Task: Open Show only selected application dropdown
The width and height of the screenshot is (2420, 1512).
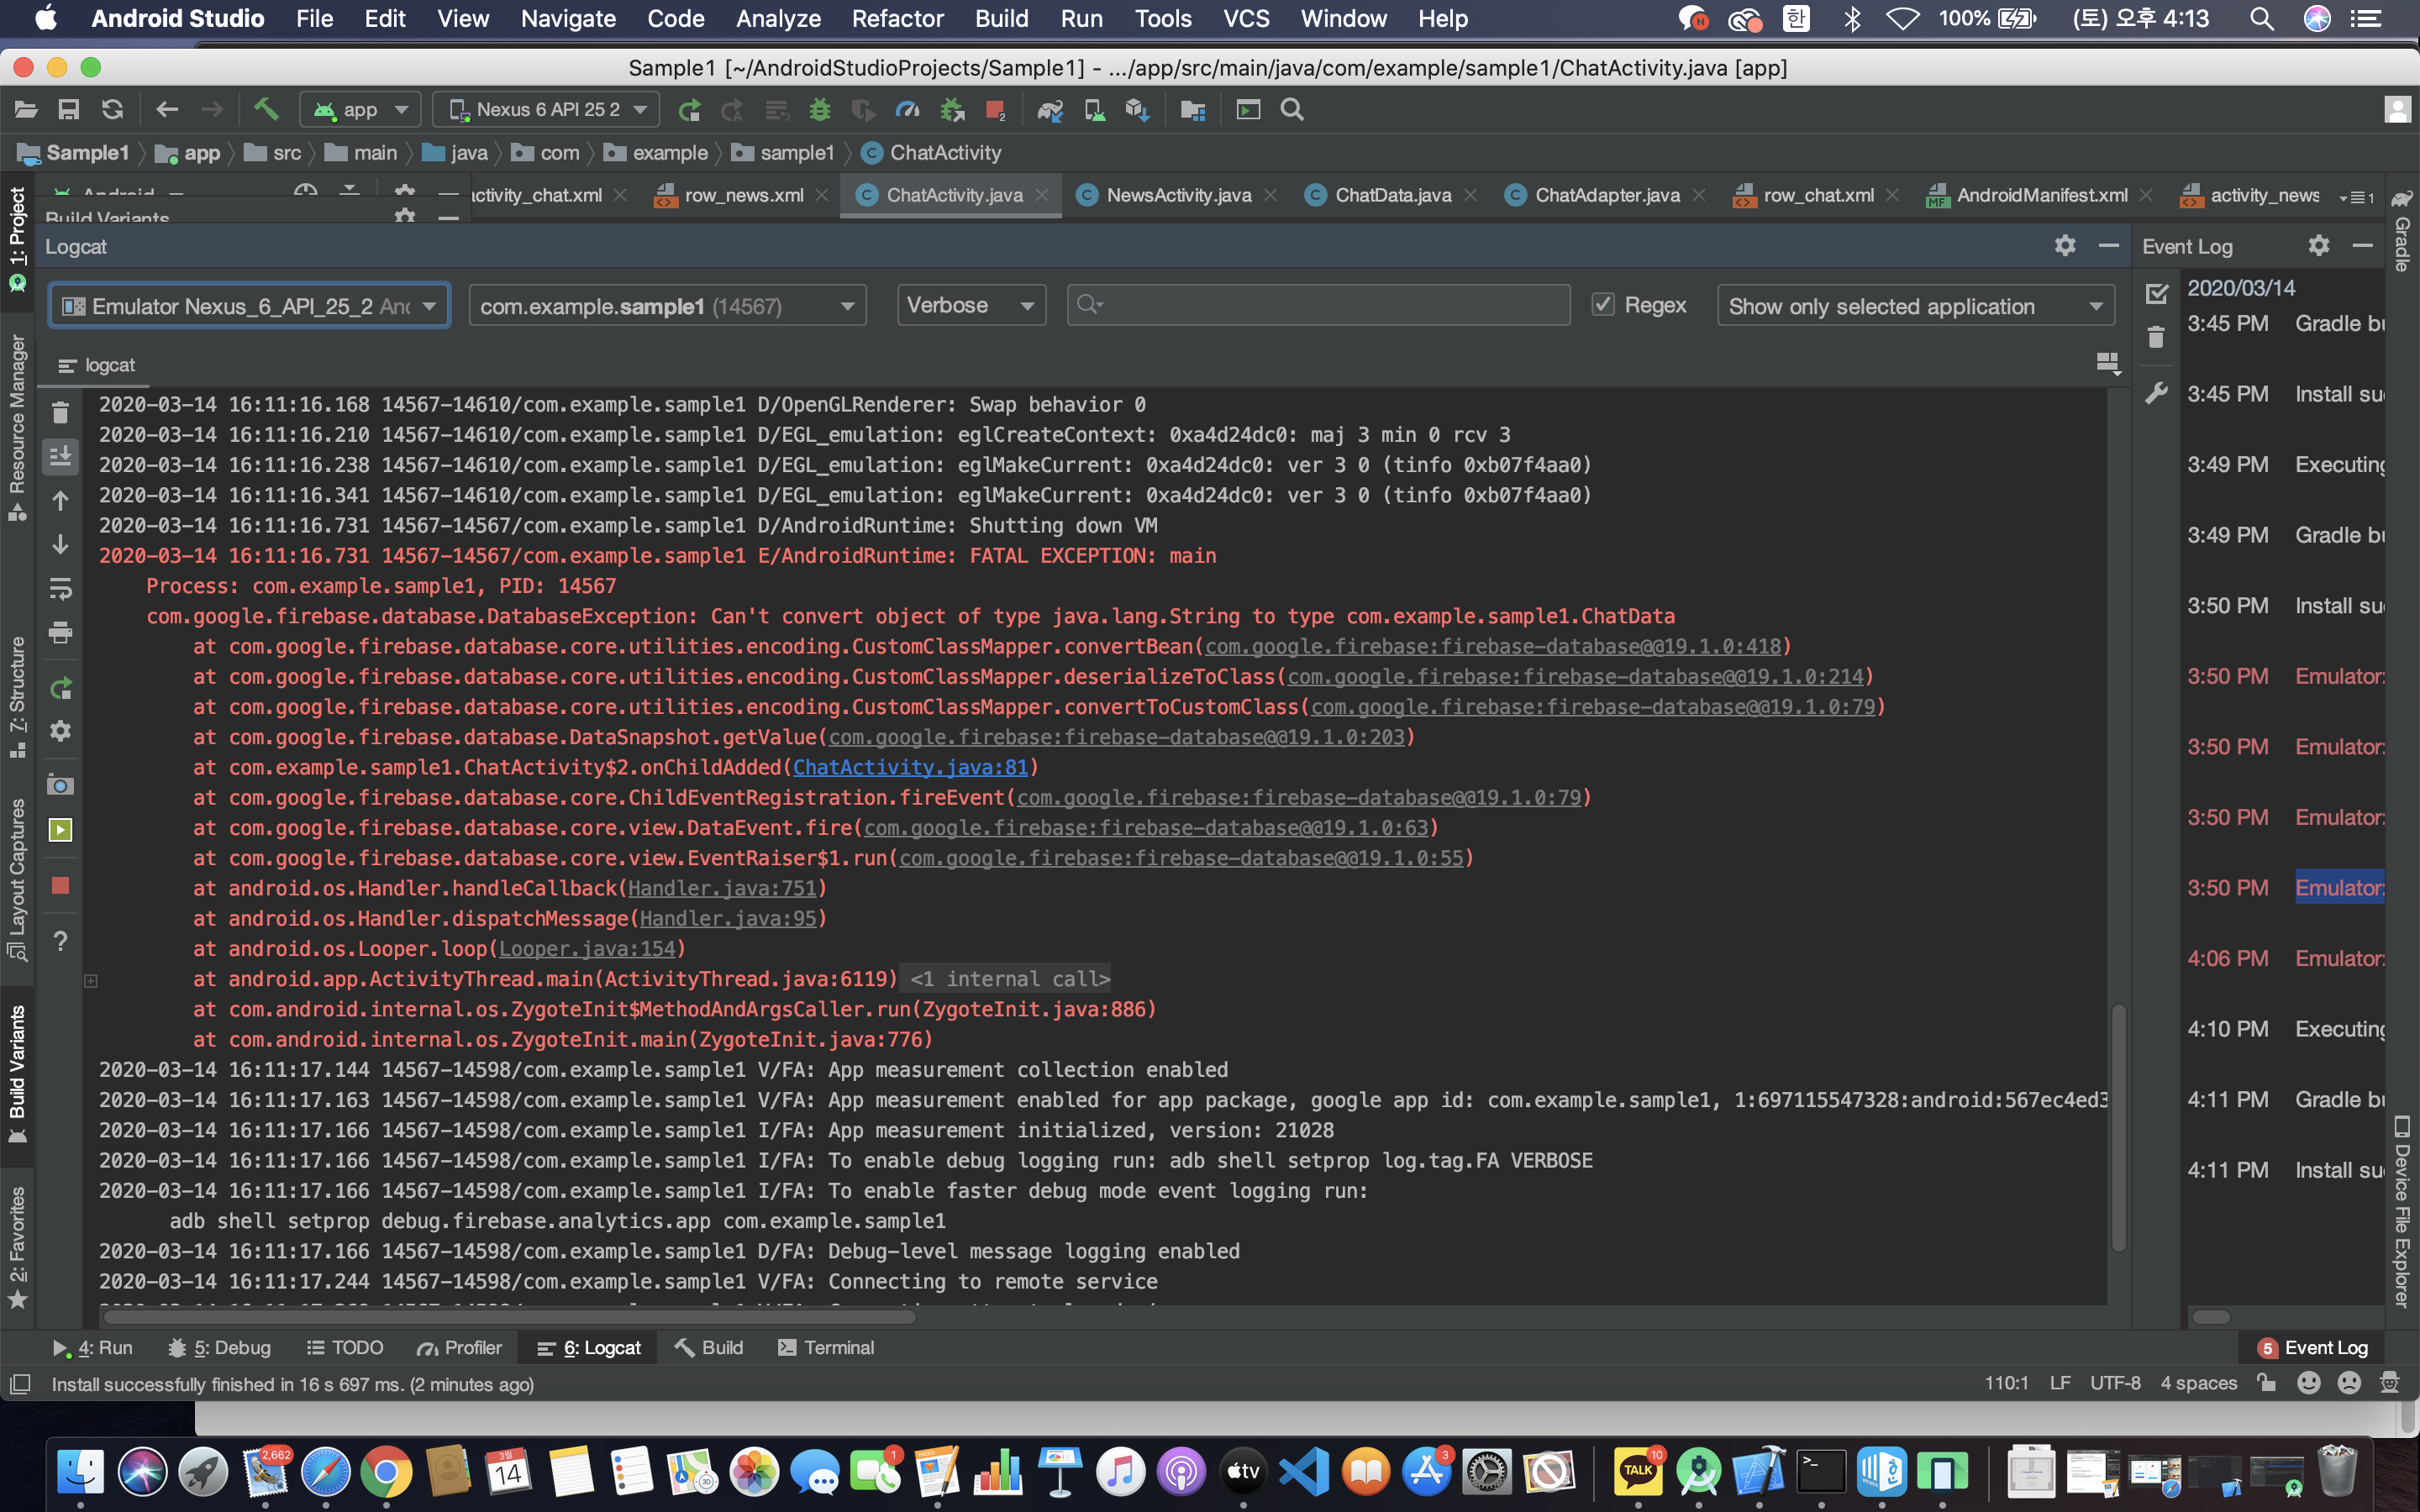Action: 1914,306
